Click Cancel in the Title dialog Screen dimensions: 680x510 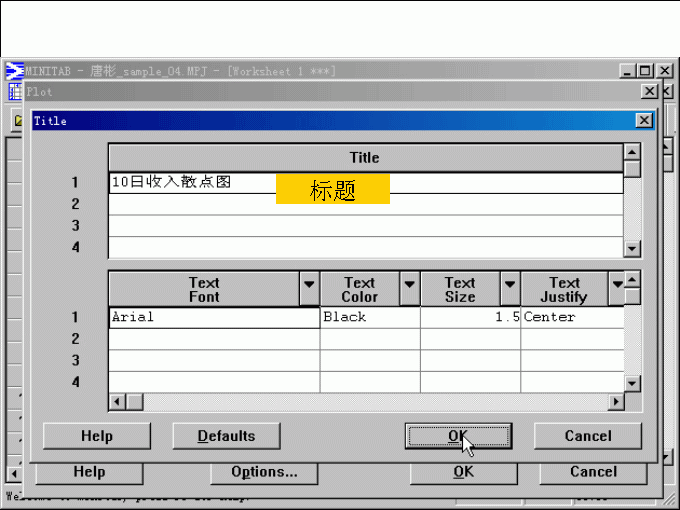pos(587,436)
